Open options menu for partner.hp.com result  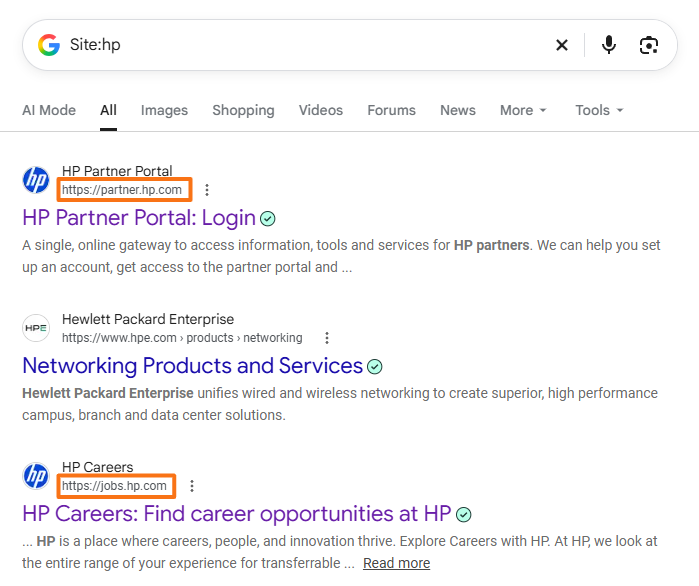[207, 190]
